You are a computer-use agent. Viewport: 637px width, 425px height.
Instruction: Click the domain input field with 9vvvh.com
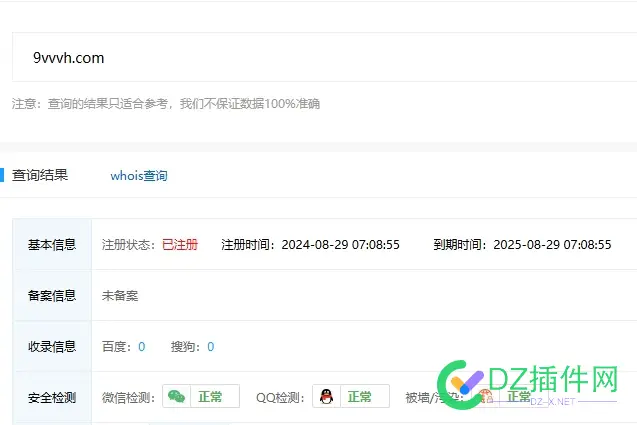pos(320,57)
